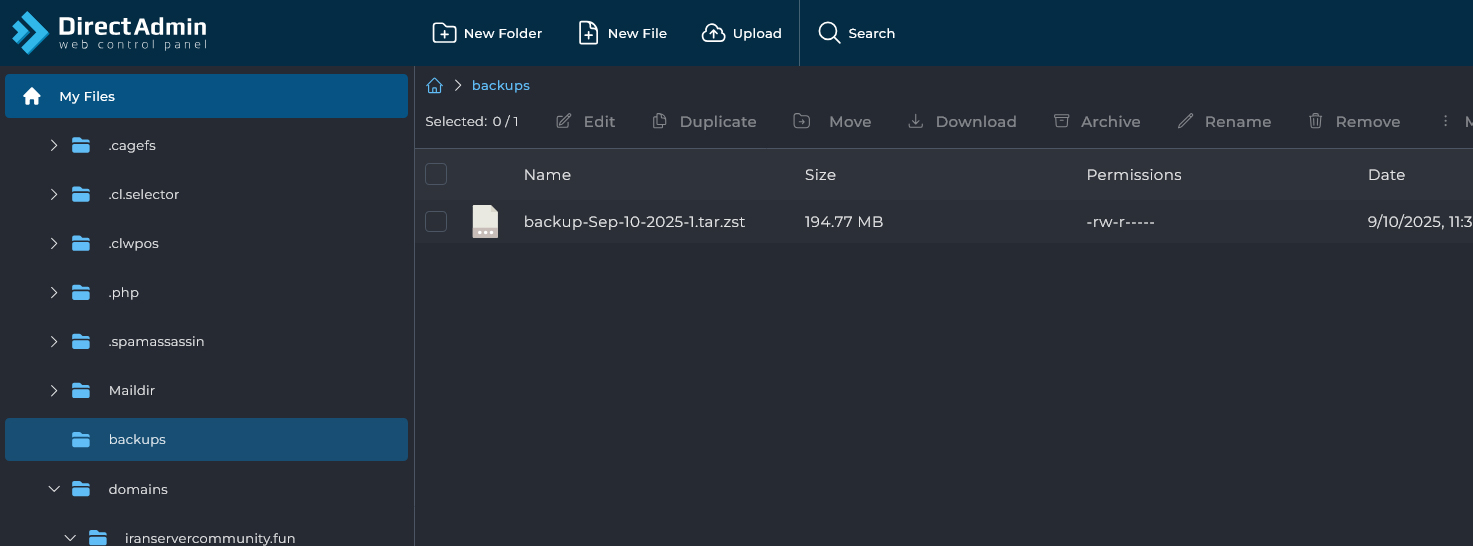Click the .clwpos folder icon

(82, 243)
